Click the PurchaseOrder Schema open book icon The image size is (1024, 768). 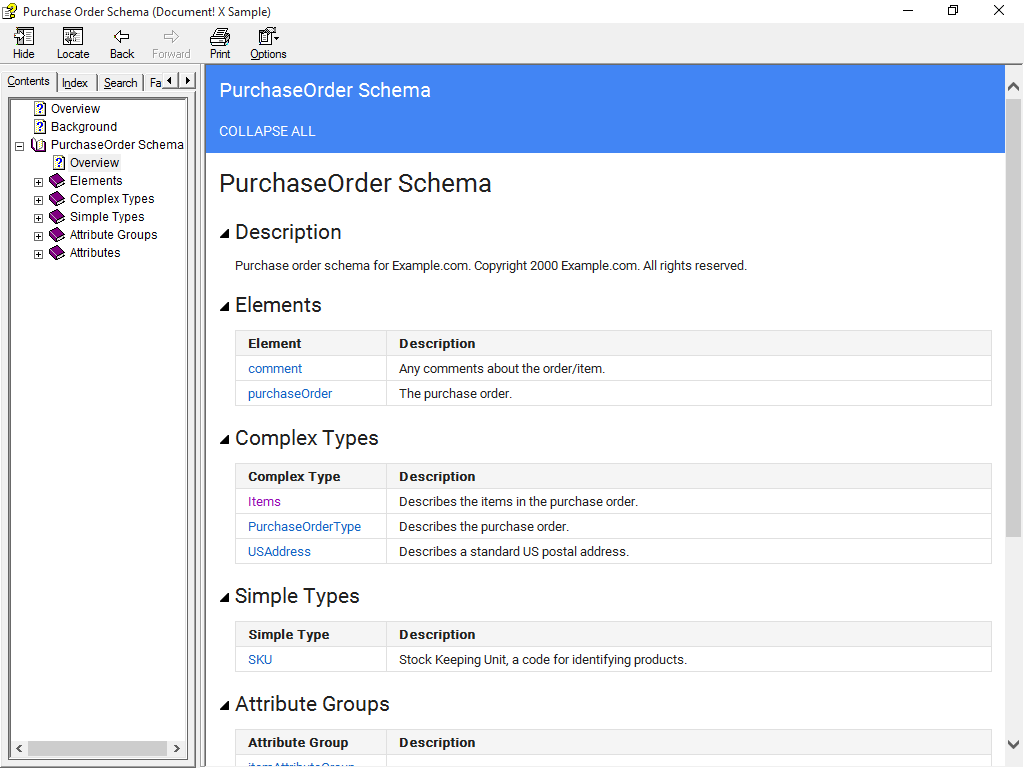tap(39, 144)
